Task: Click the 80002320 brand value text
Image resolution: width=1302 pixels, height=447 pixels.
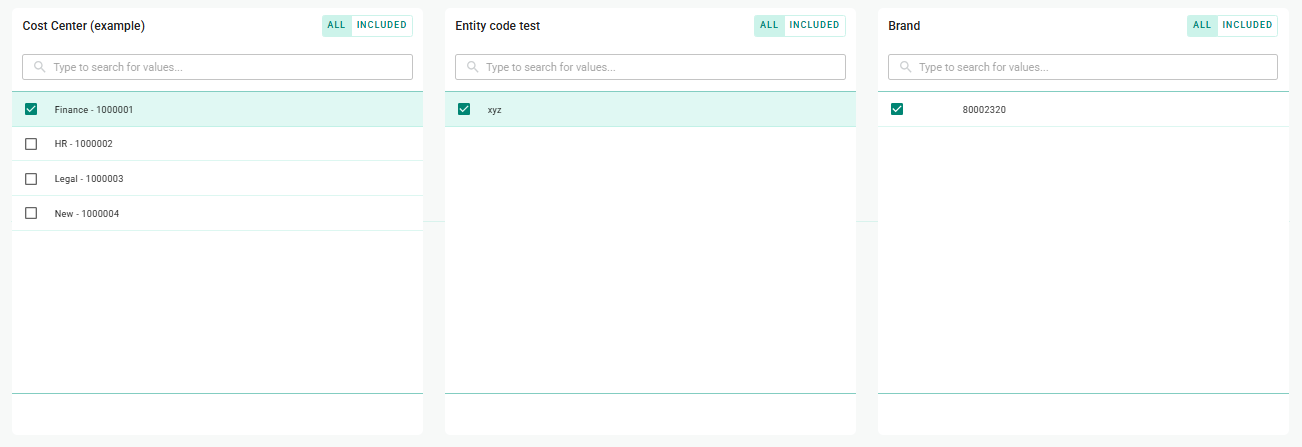Action: point(984,110)
